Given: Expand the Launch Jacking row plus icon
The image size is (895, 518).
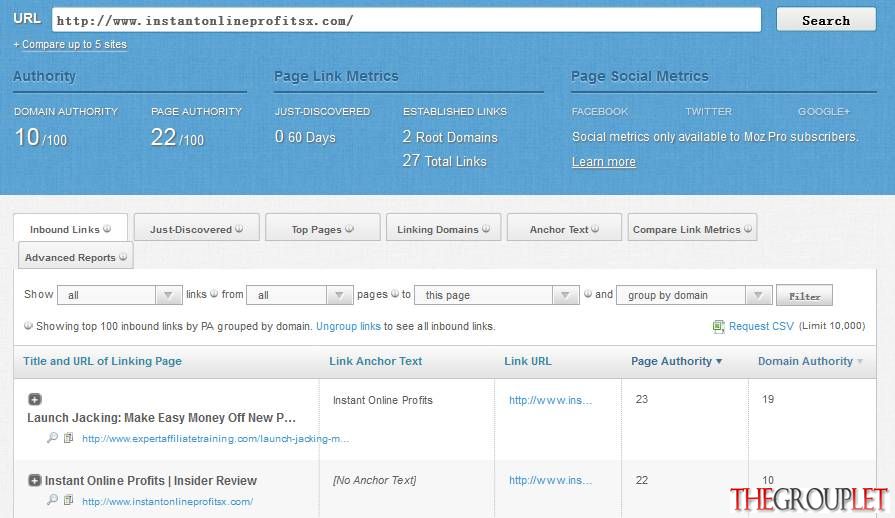Looking at the screenshot, I should coord(35,399).
